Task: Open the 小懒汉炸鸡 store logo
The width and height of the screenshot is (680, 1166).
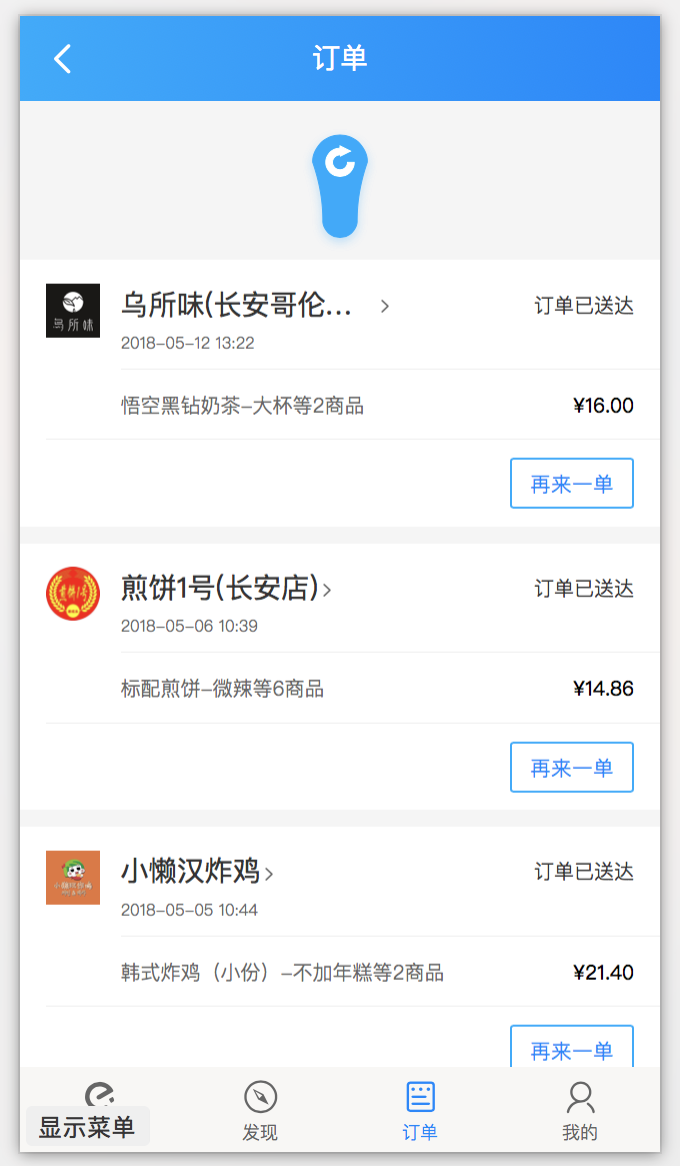Action: [x=72, y=875]
